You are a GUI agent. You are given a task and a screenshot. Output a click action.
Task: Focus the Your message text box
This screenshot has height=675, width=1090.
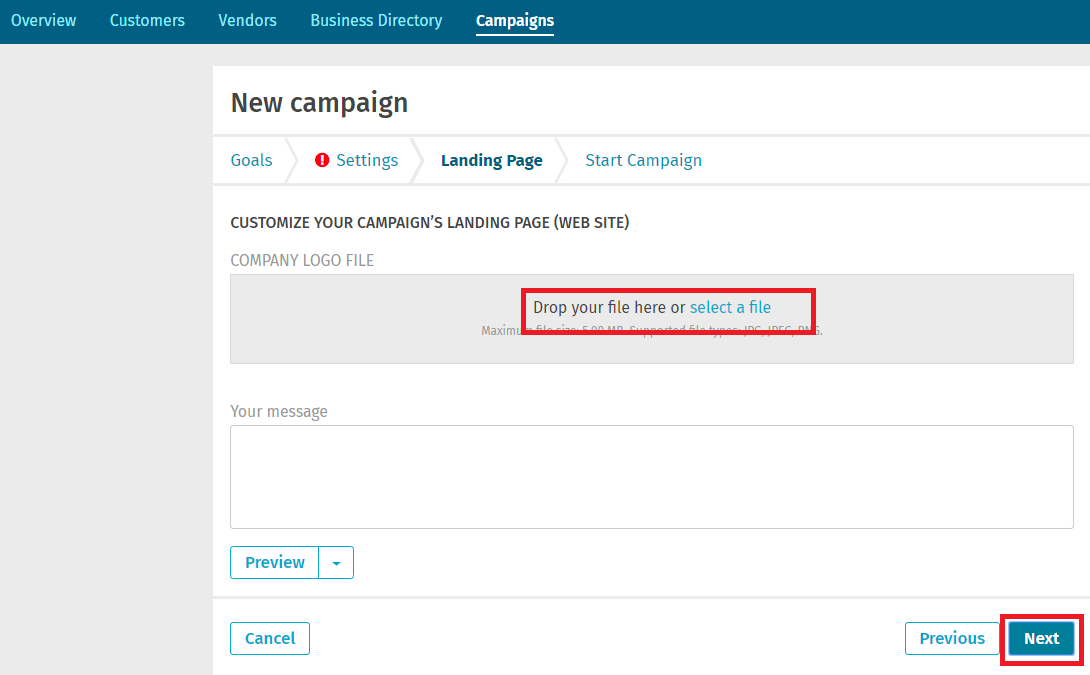pyautogui.click(x=651, y=476)
